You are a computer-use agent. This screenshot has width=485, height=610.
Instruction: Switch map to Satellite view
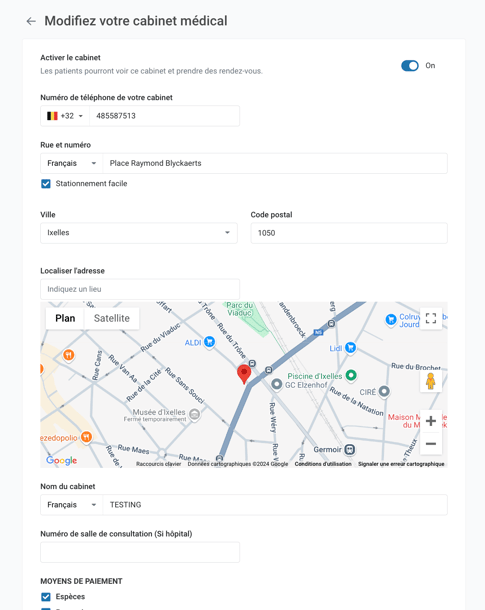[112, 318]
